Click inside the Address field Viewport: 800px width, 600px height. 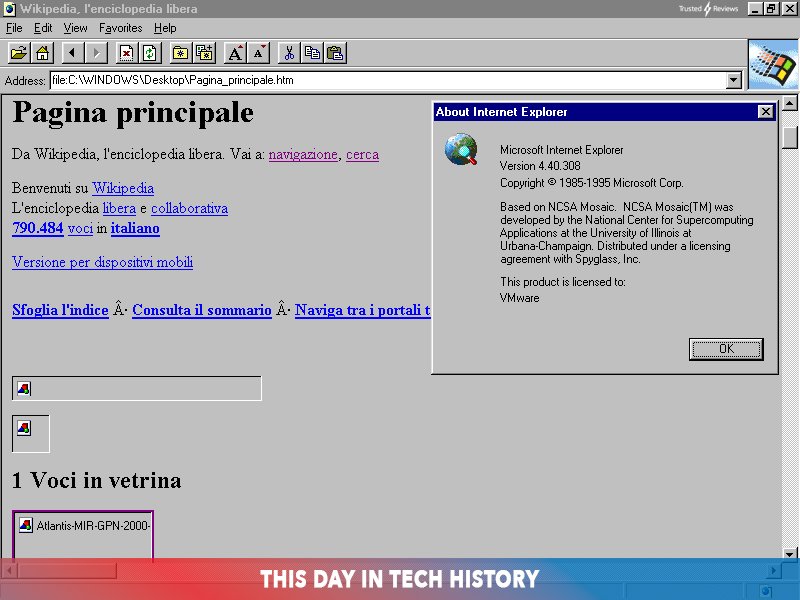click(x=388, y=80)
